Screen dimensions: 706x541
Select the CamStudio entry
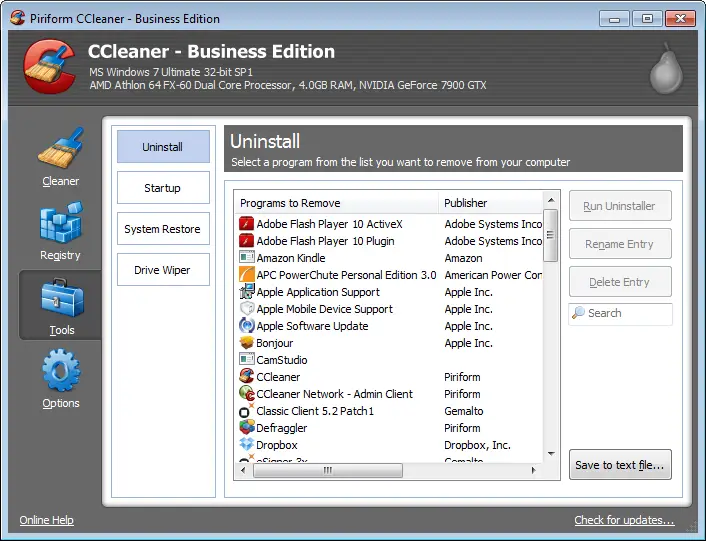(x=389, y=360)
